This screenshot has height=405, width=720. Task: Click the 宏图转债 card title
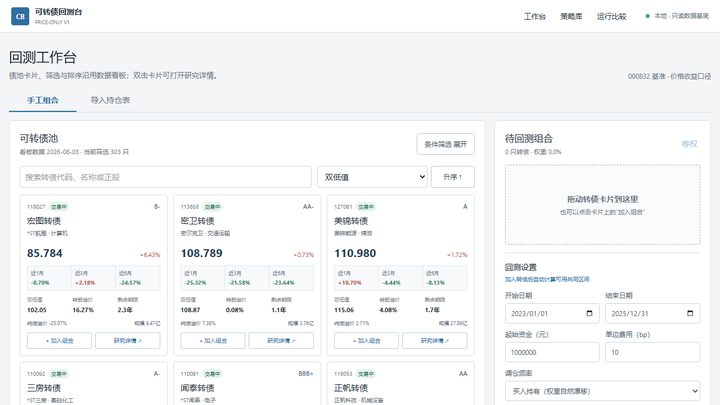pyautogui.click(x=44, y=221)
